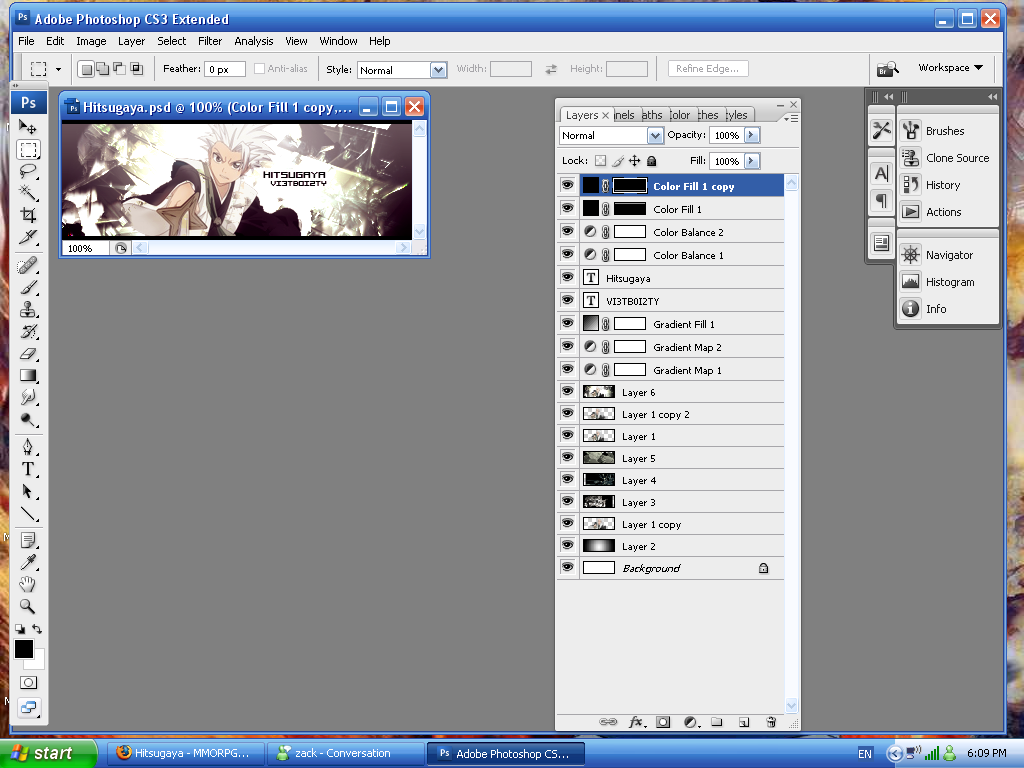Viewport: 1024px width, 768px height.
Task: Open the Clone Source panel
Action: [x=946, y=157]
